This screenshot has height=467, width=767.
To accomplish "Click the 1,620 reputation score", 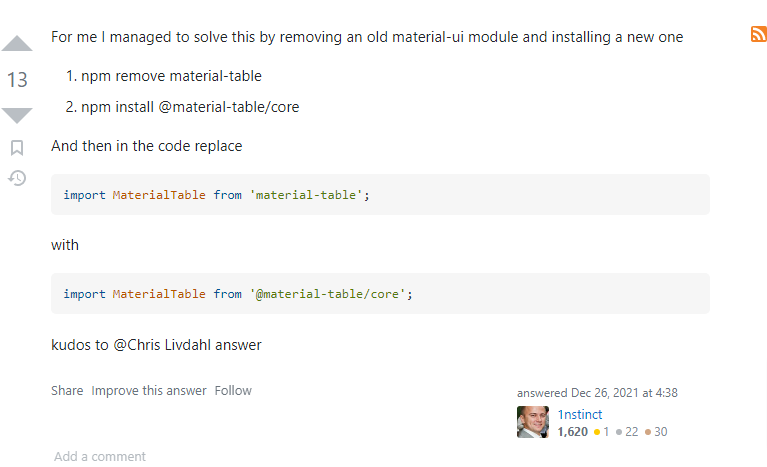I will (573, 432).
